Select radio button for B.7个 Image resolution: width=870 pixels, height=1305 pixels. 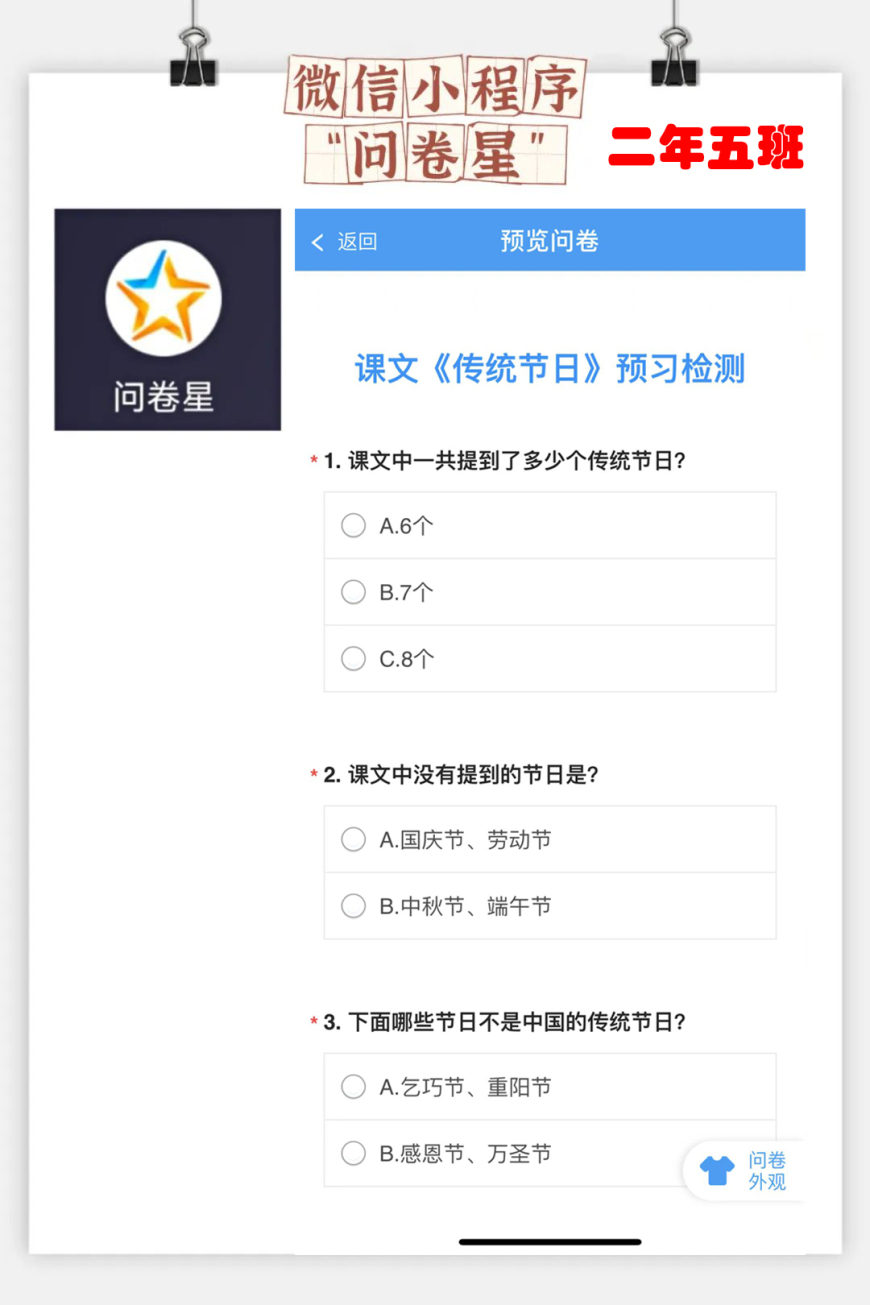pos(353,592)
